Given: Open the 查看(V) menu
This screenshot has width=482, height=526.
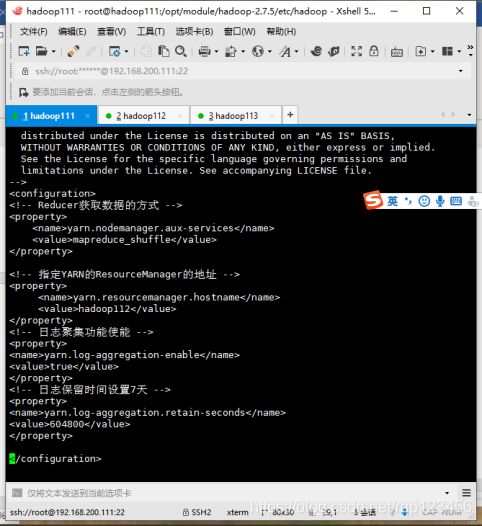Looking at the screenshot, I should coord(111,32).
